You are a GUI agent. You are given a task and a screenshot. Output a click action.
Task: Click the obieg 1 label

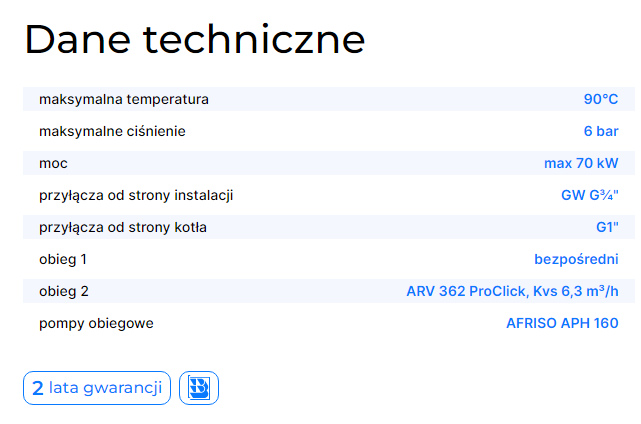tap(63, 259)
